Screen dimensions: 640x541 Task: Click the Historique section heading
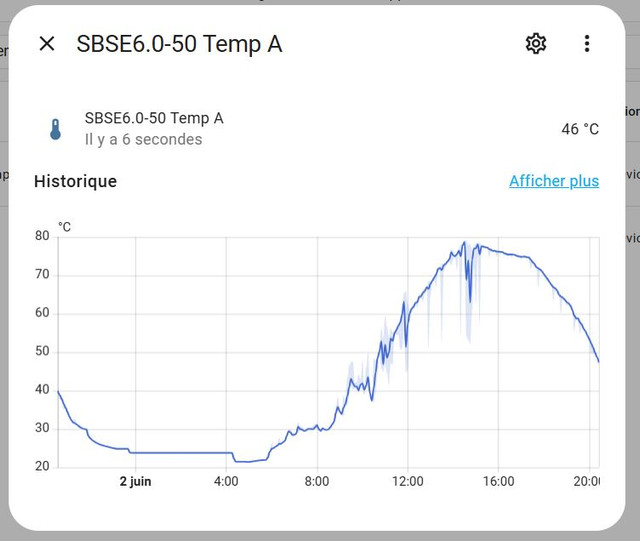76,181
